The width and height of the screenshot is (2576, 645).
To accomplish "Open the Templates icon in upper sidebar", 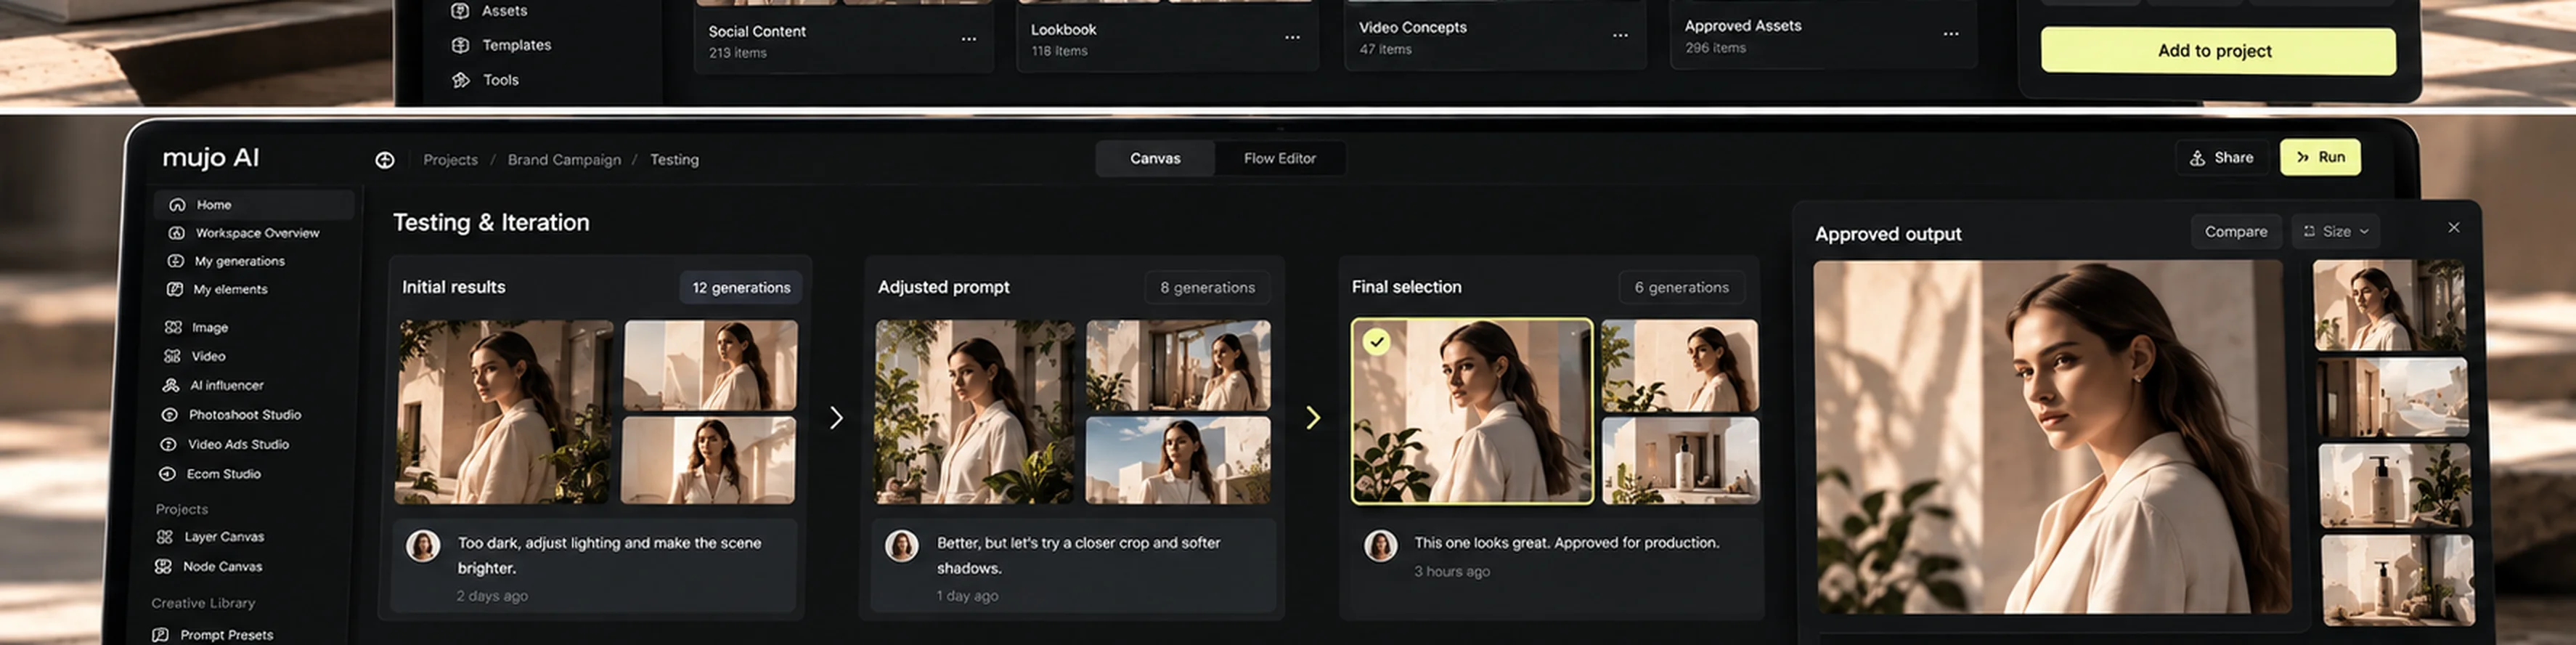I will click(460, 45).
